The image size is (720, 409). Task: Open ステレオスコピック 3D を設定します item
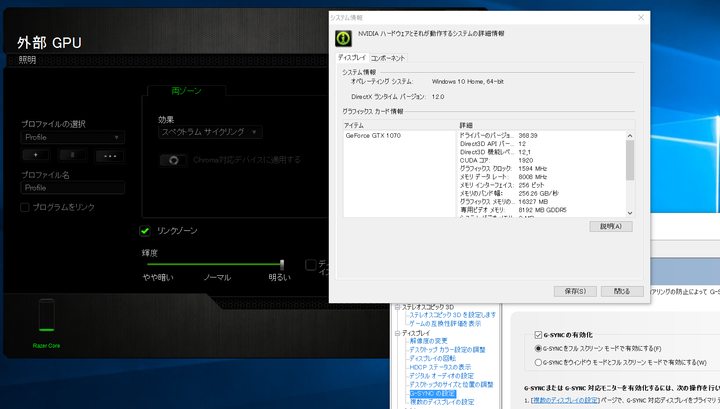[x=452, y=315]
